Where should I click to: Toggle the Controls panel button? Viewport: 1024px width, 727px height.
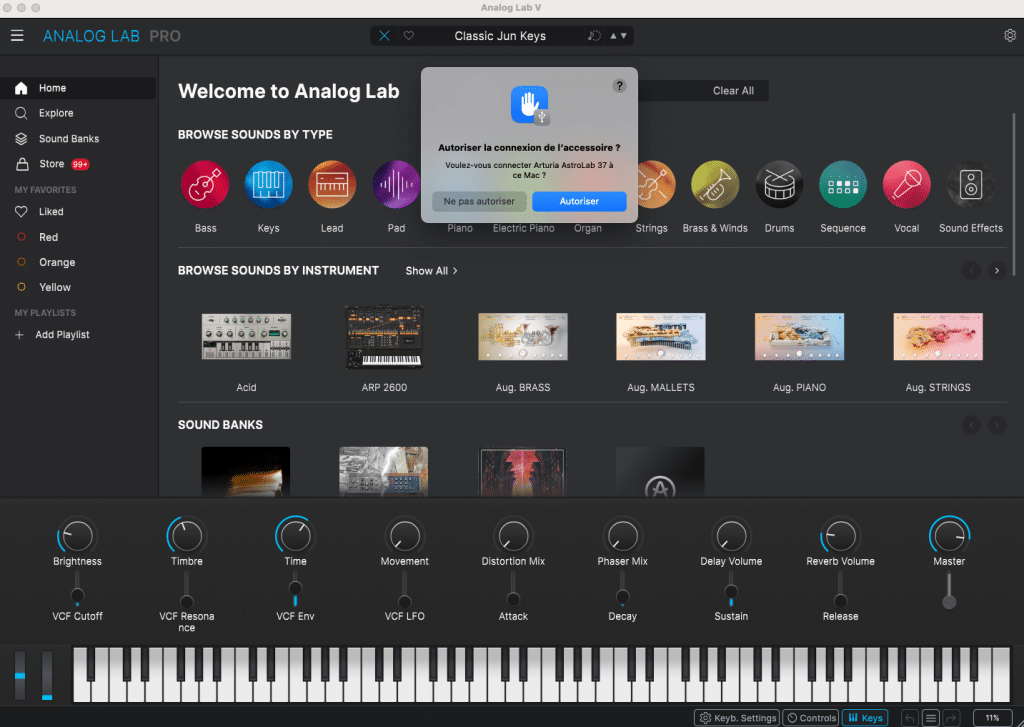pos(810,718)
